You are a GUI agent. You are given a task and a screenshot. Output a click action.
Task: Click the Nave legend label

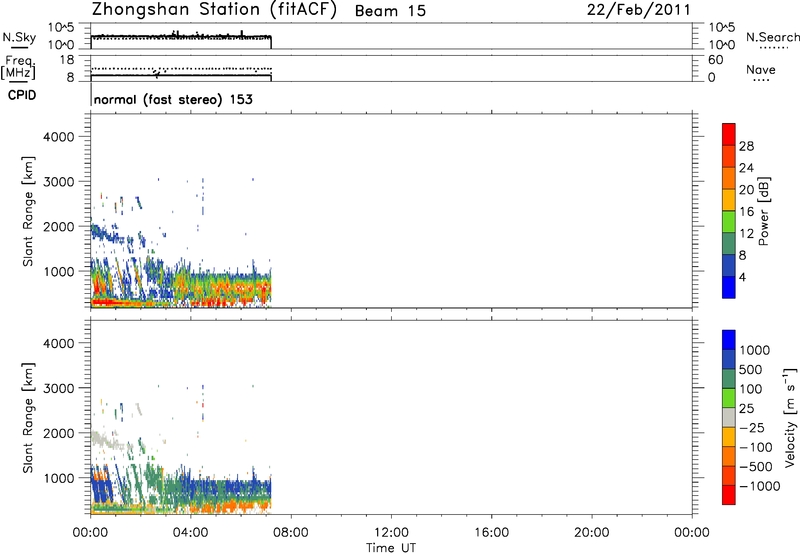[x=761, y=69]
